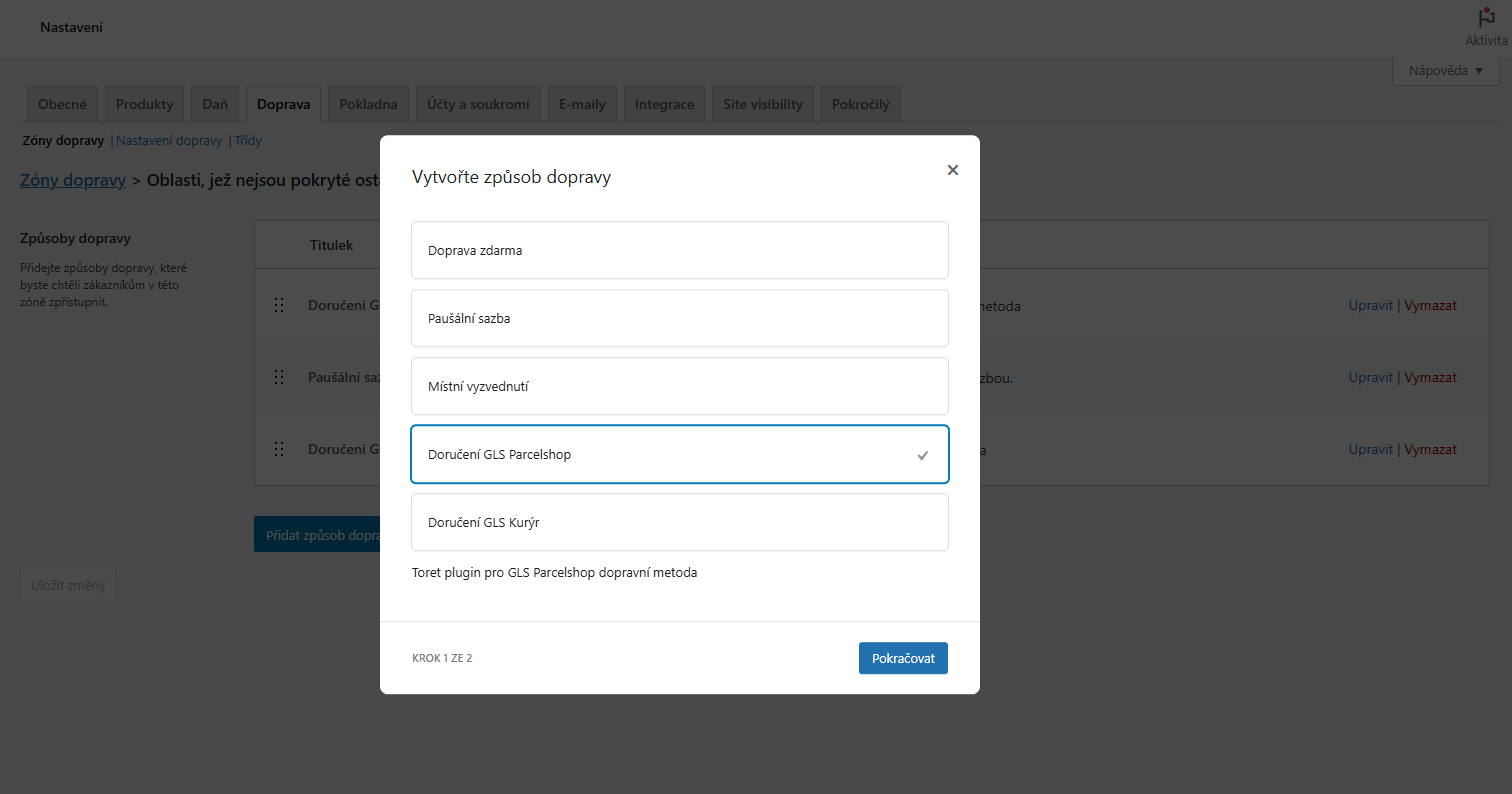
Task: Click Vymazat in the Paušální sazba row
Action: click(x=1430, y=378)
